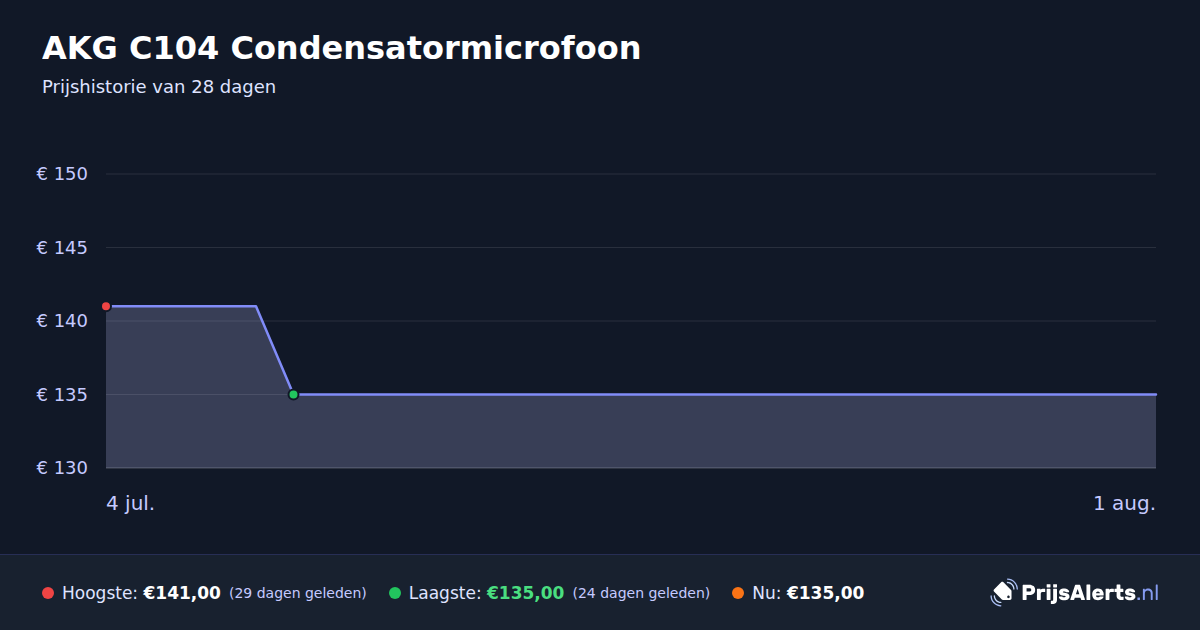Click the Hoogste €141,00 price value
This screenshot has width=1200, height=630.
click(x=182, y=593)
